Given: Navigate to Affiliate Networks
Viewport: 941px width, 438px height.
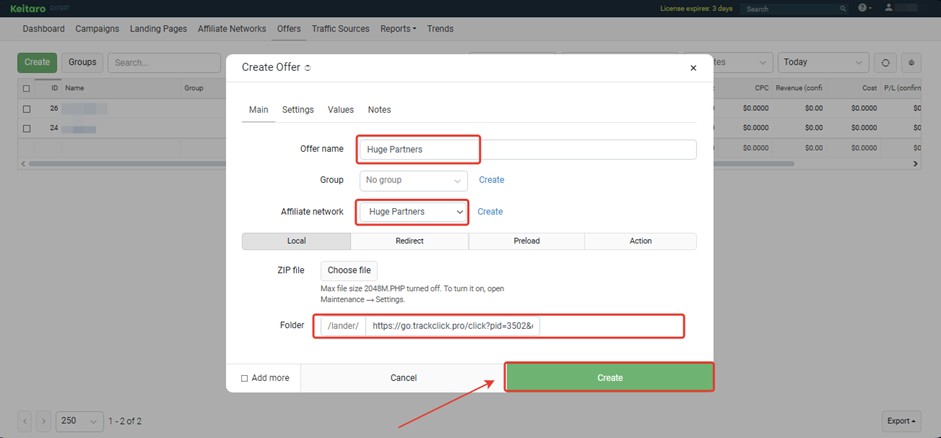Looking at the screenshot, I should (x=232, y=29).
